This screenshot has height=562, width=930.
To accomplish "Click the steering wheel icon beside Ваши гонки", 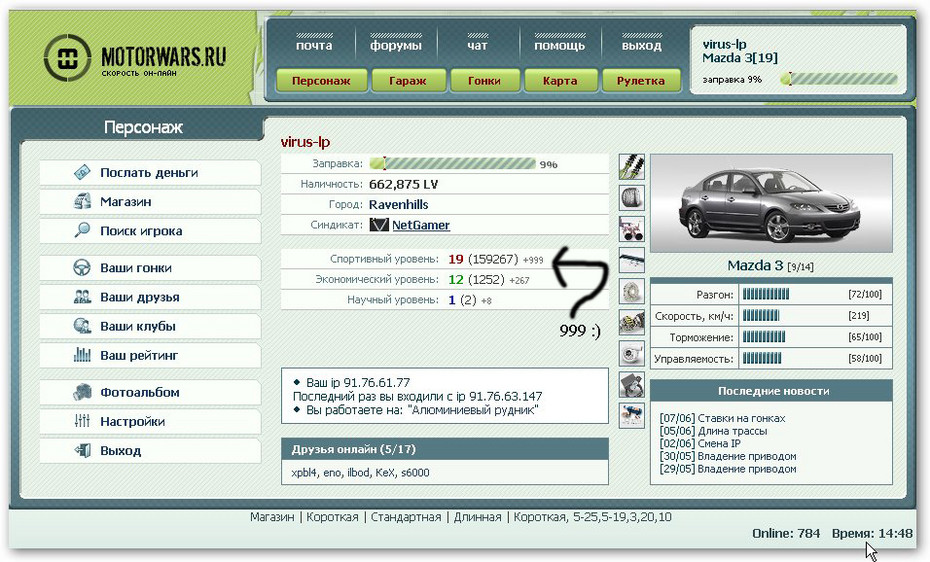I will (x=82, y=268).
